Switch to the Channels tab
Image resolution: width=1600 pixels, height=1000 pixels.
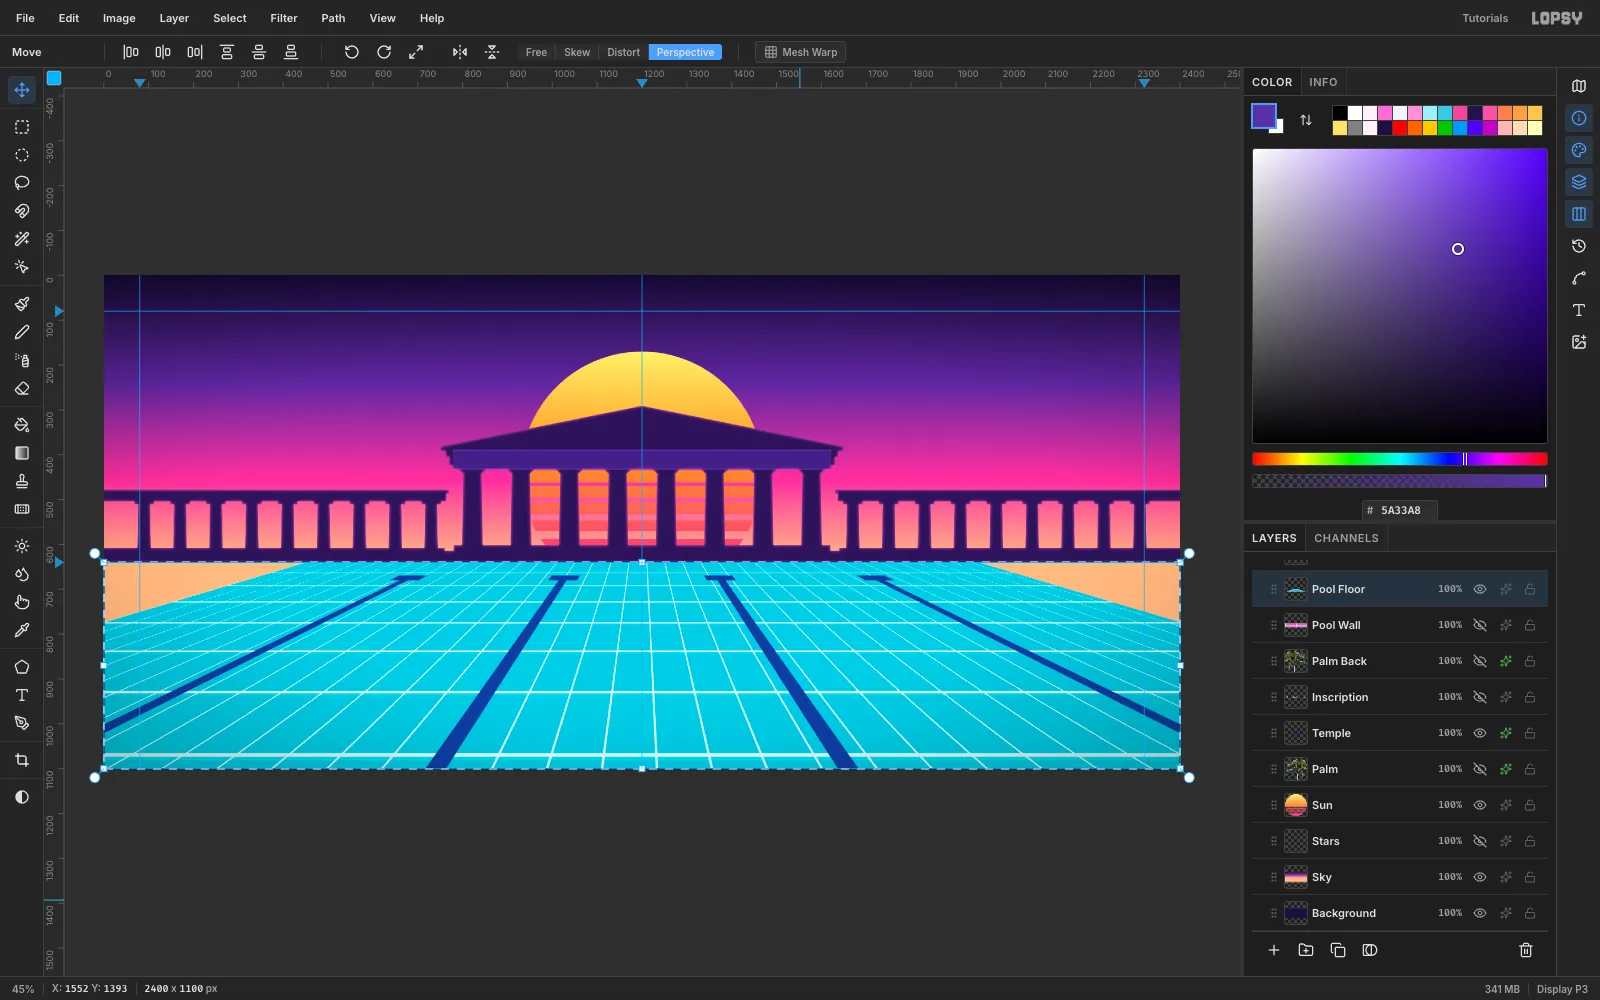click(1346, 538)
